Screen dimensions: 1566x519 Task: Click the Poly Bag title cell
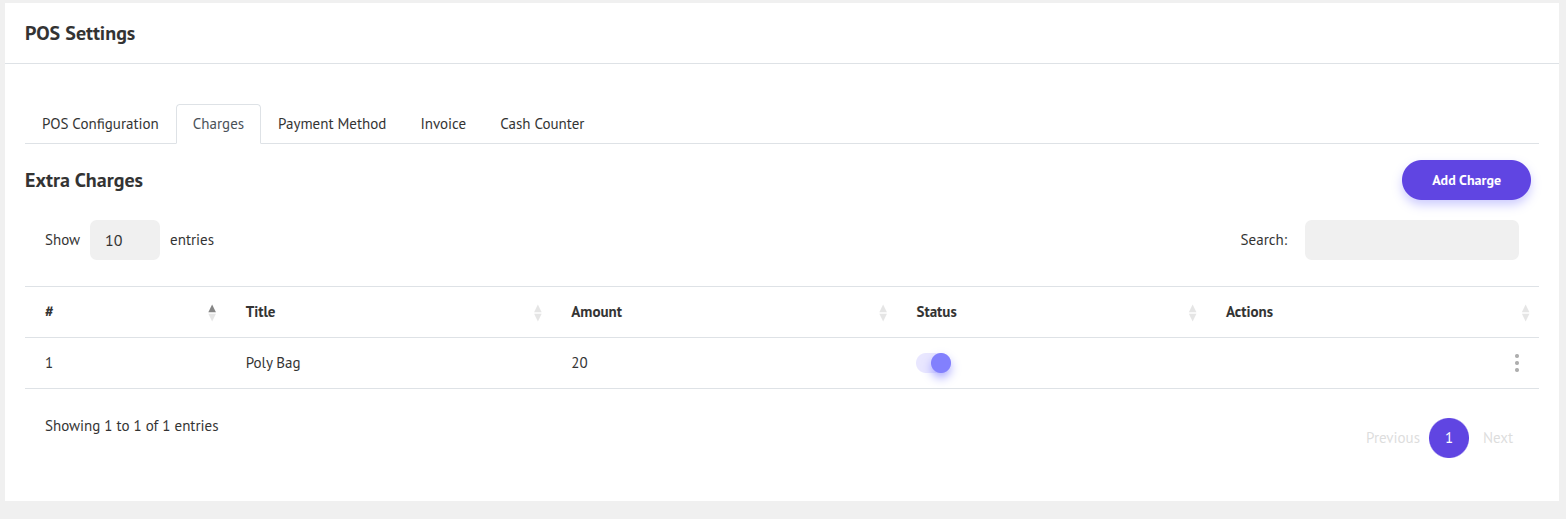pos(273,363)
